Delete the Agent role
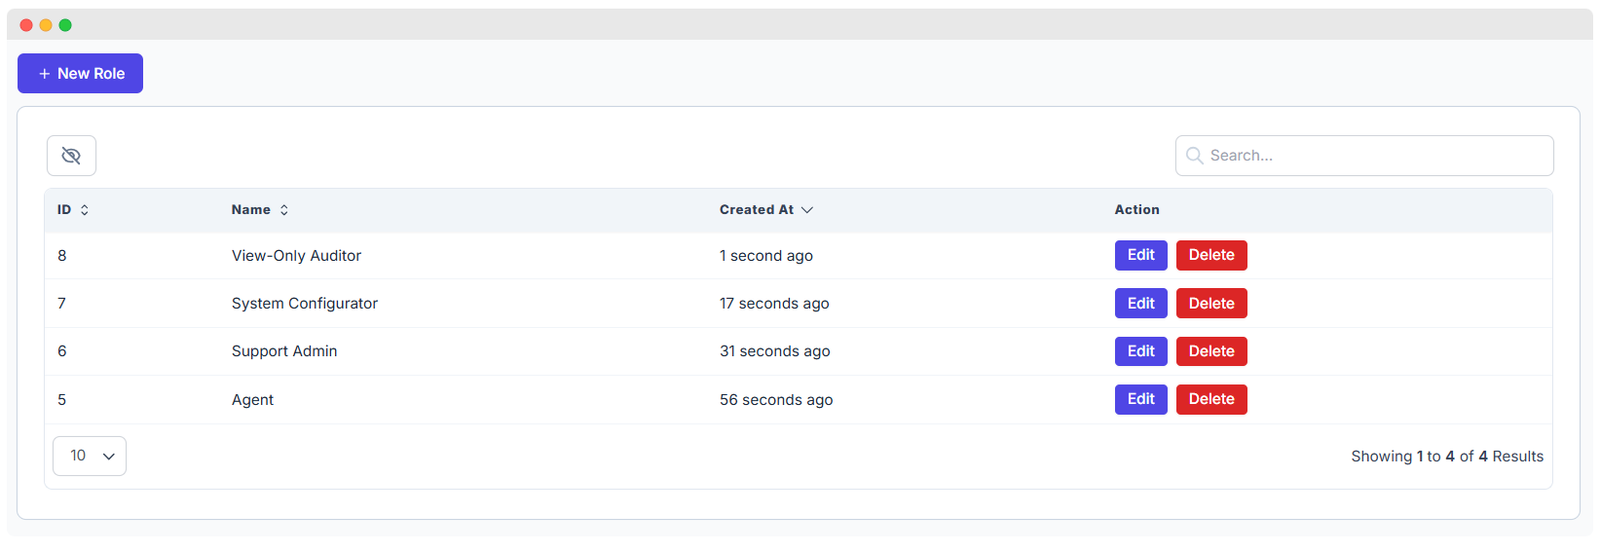This screenshot has height=545, width=1600. [1211, 399]
